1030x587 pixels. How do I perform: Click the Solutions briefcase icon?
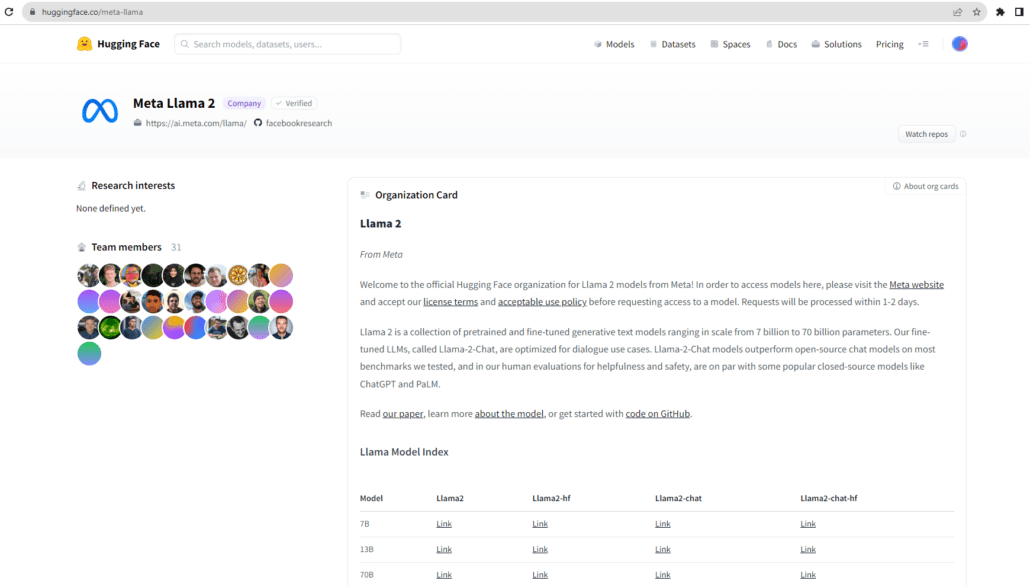coord(816,44)
